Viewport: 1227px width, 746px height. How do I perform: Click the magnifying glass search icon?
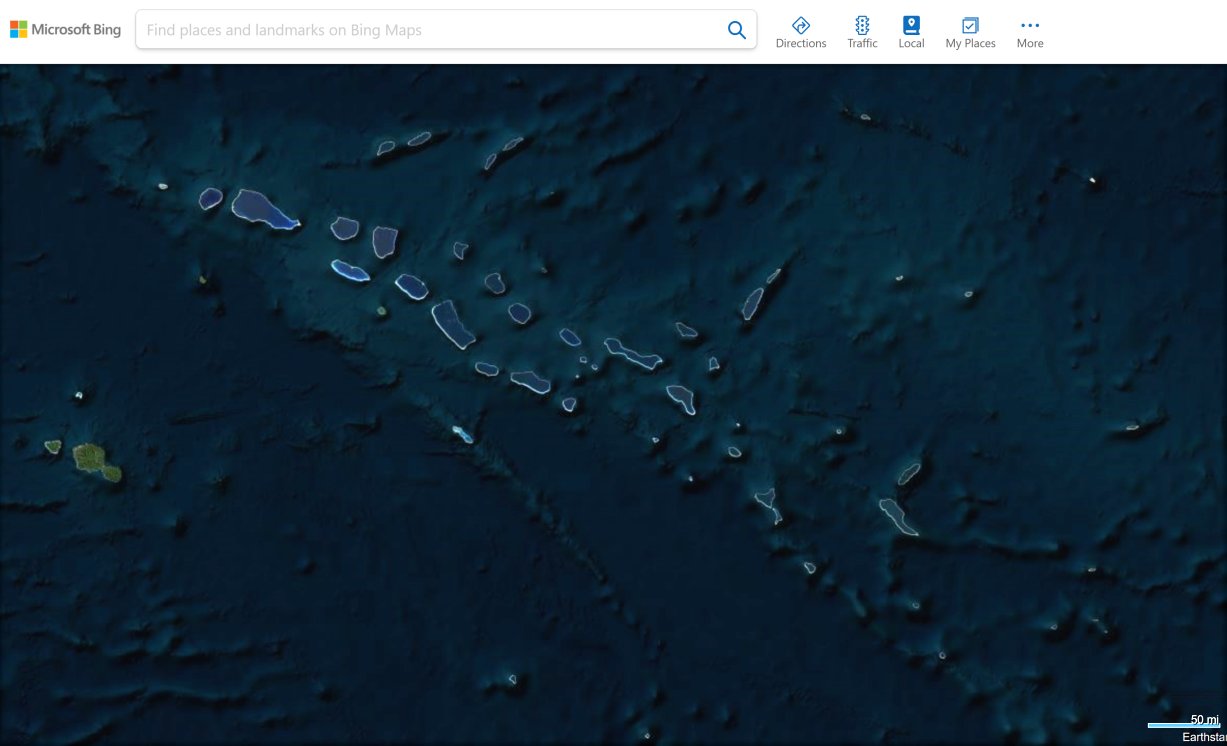736,30
